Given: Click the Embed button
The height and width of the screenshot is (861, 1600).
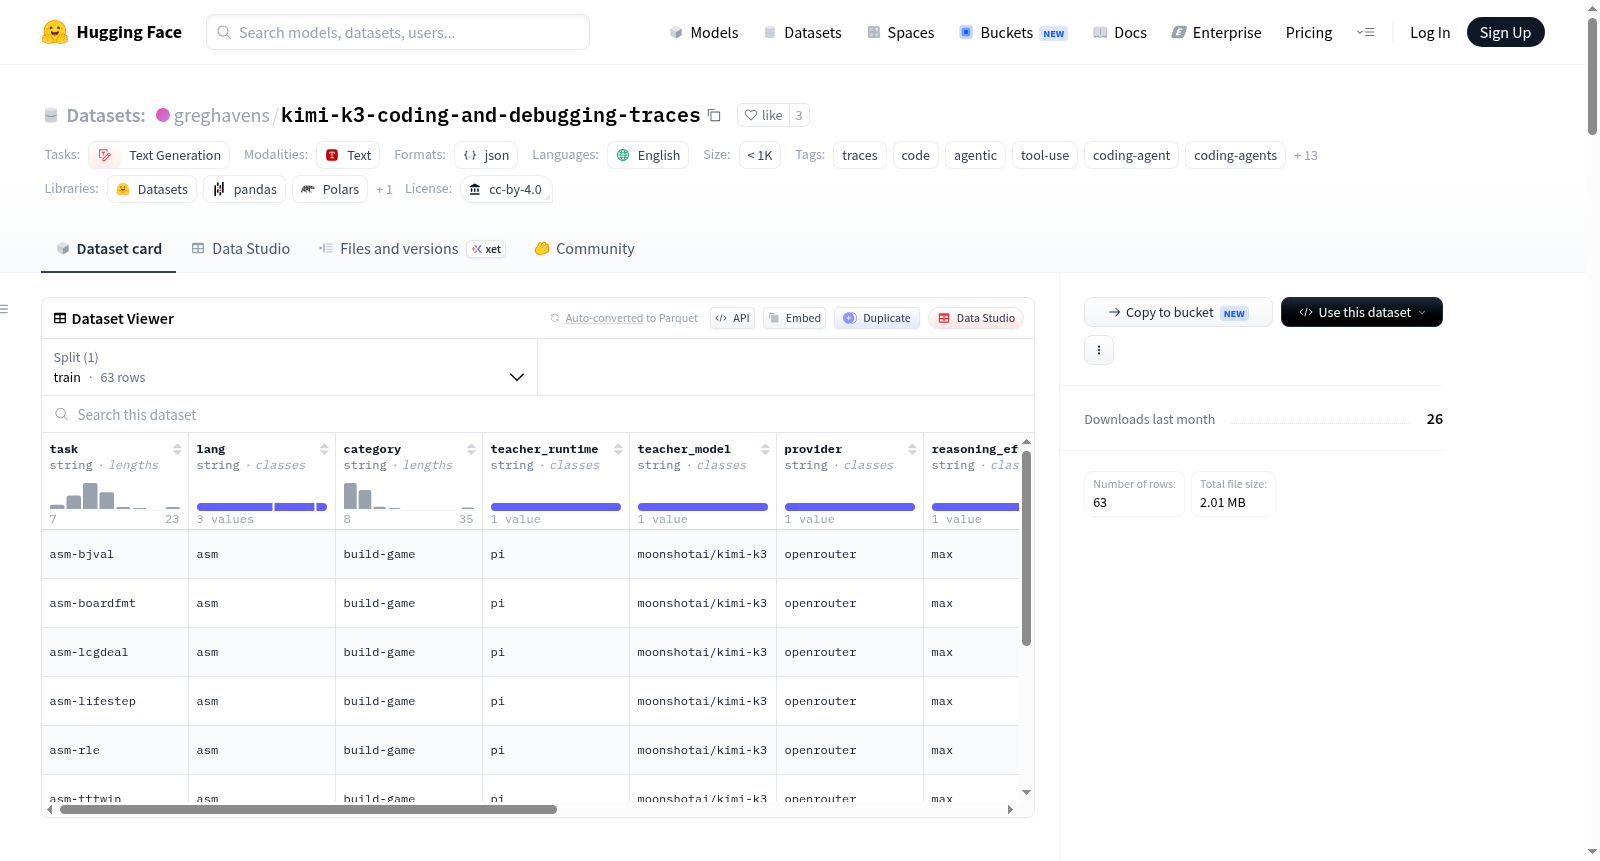Looking at the screenshot, I should [794, 318].
